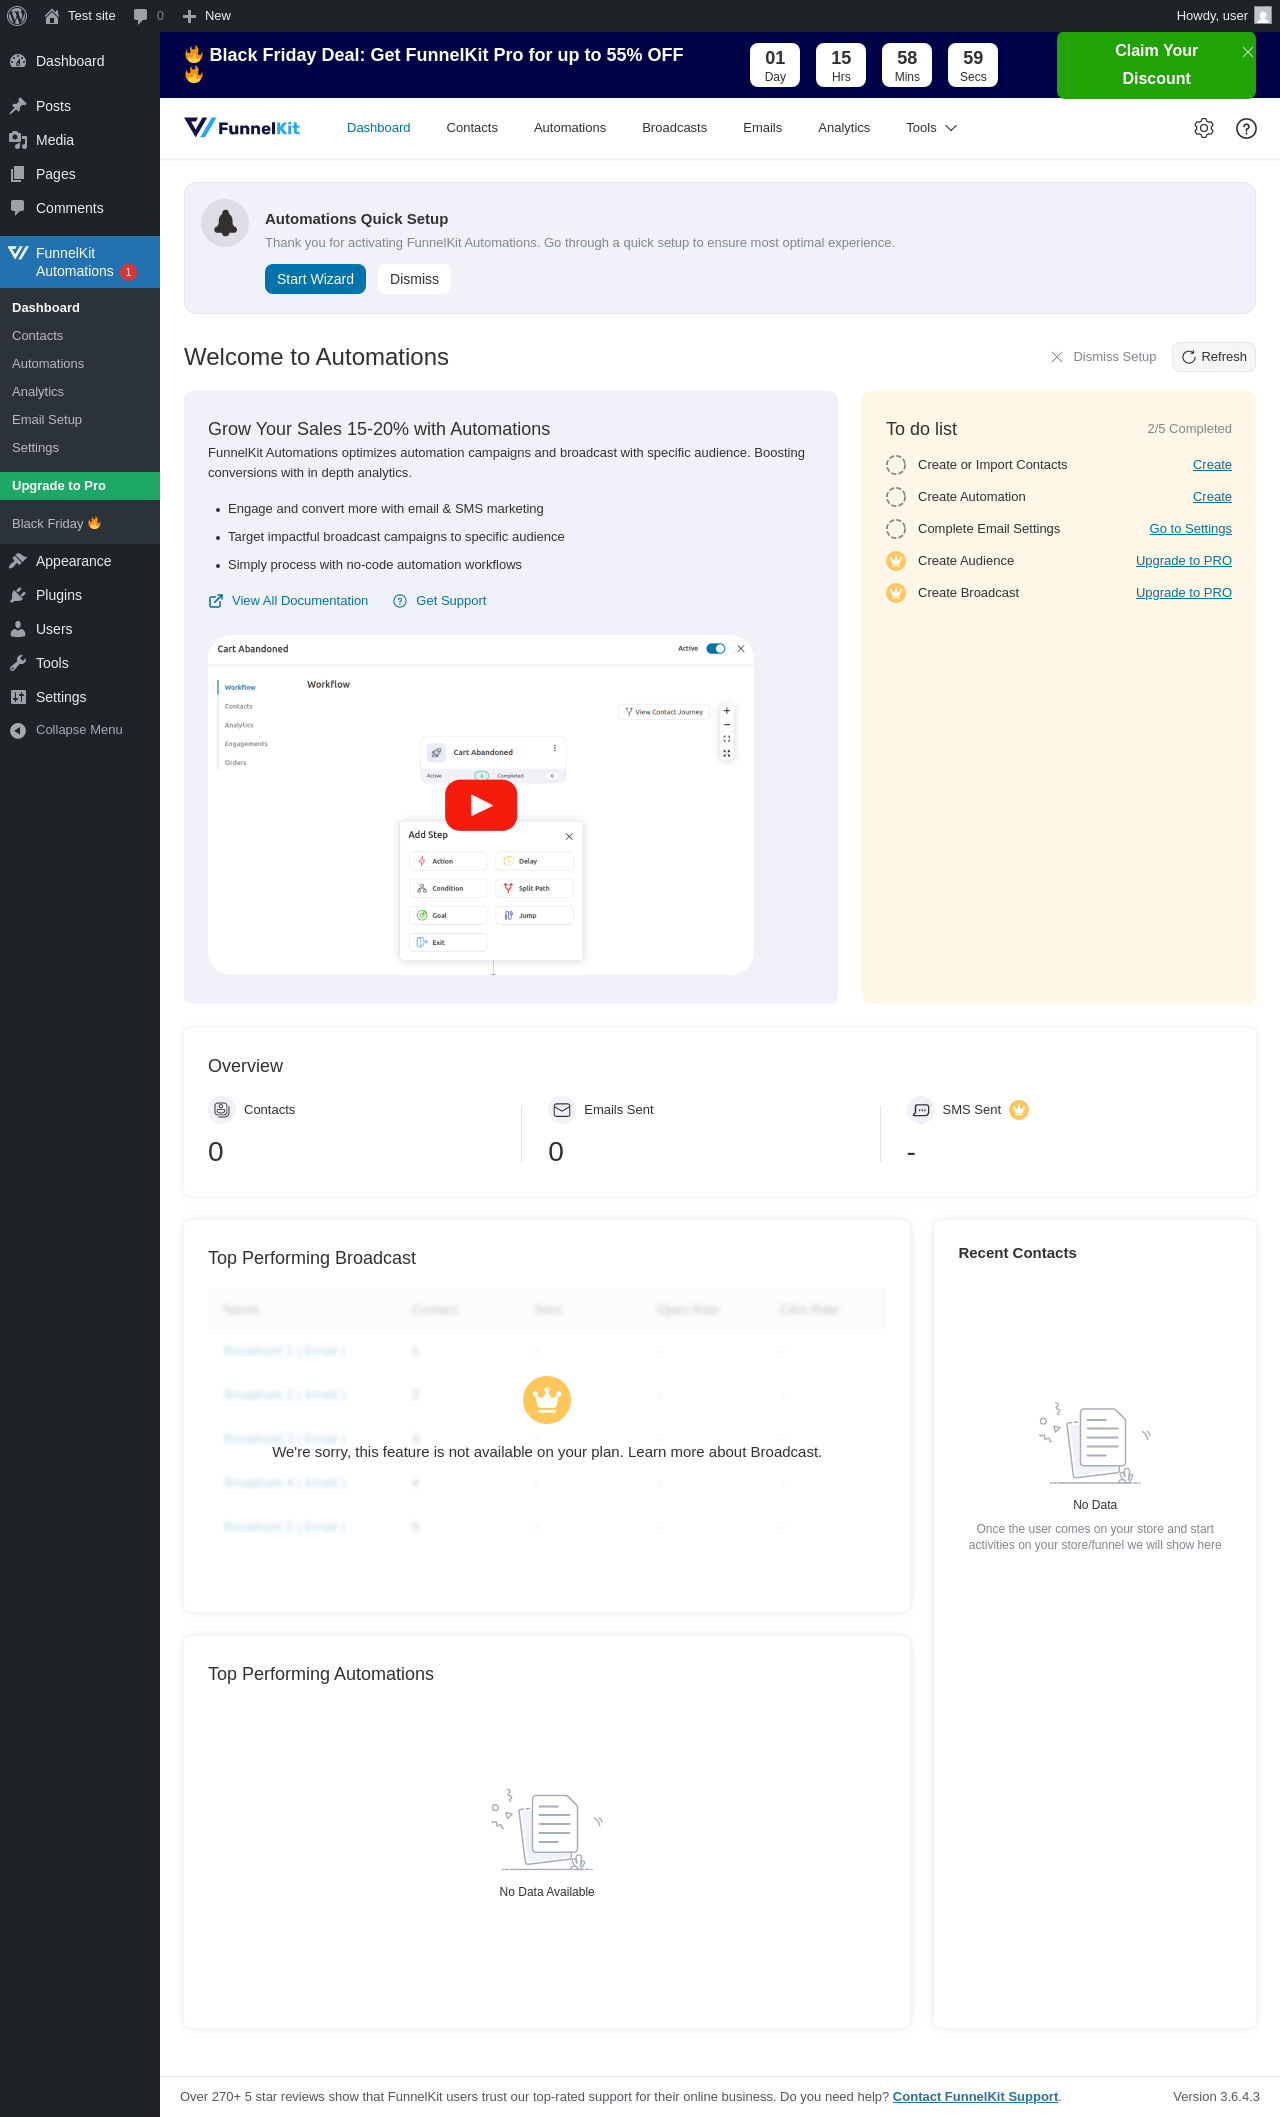Open the Analytics tab in FunnelKit nav
The image size is (1280, 2117).
(x=844, y=128)
